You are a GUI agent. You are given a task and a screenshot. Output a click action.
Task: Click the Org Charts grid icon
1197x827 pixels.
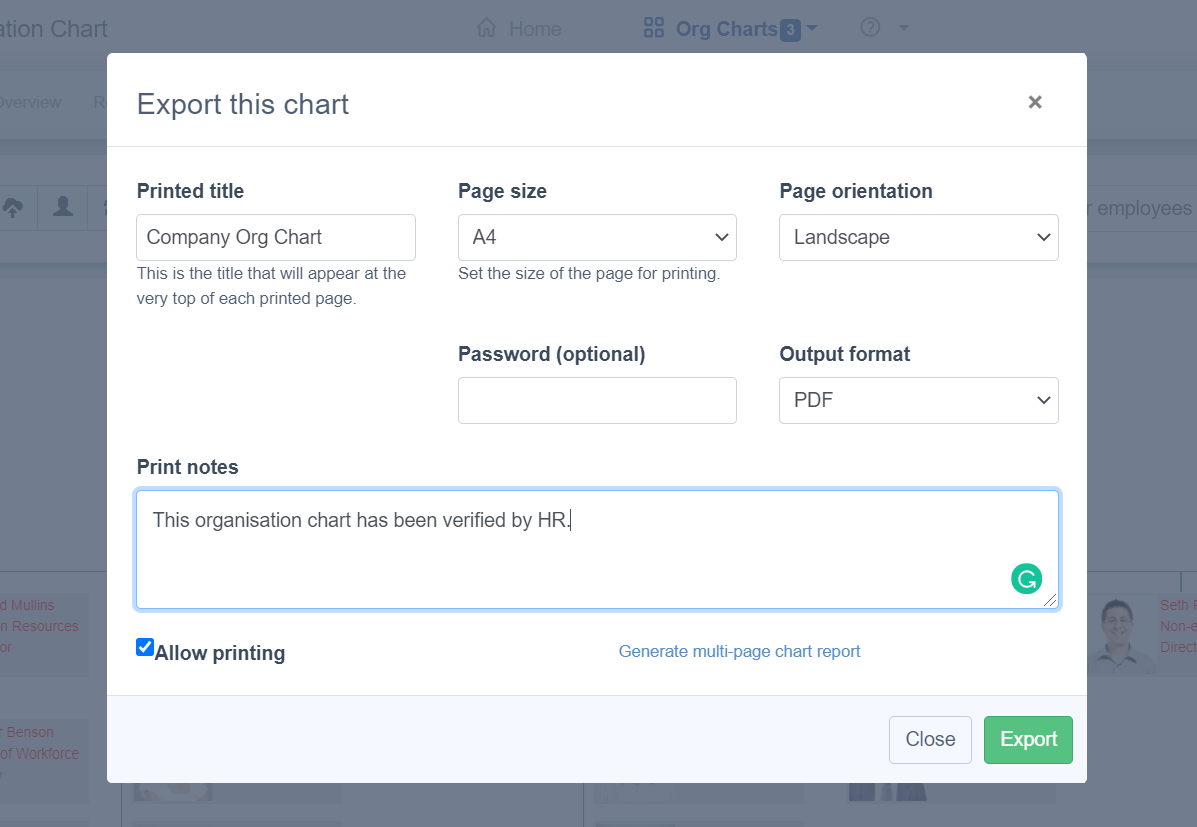(654, 28)
